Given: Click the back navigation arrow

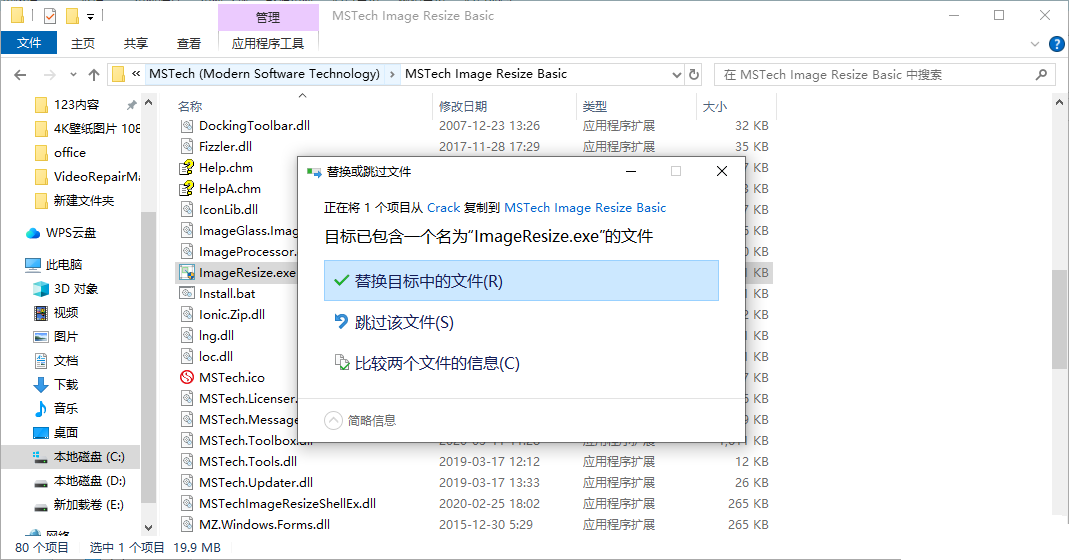Looking at the screenshot, I should point(19,75).
